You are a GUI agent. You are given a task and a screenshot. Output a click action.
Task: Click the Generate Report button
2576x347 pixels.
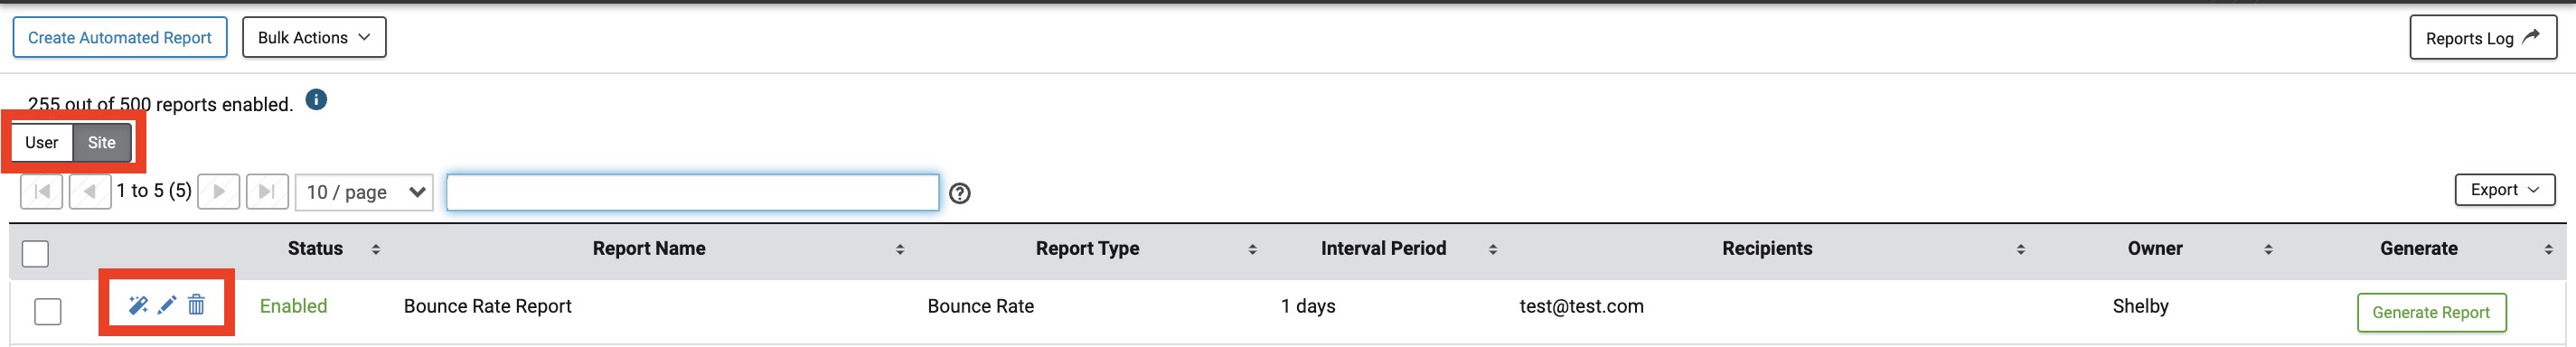(2431, 312)
